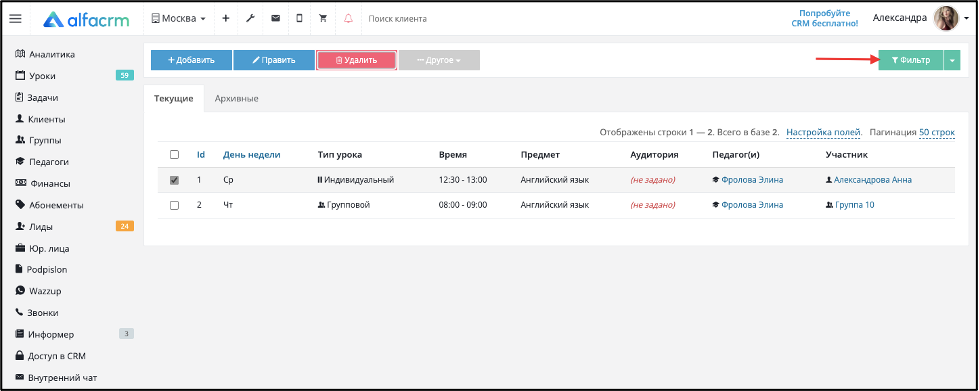
Task: Click the red Удалить button
Action: point(356,60)
